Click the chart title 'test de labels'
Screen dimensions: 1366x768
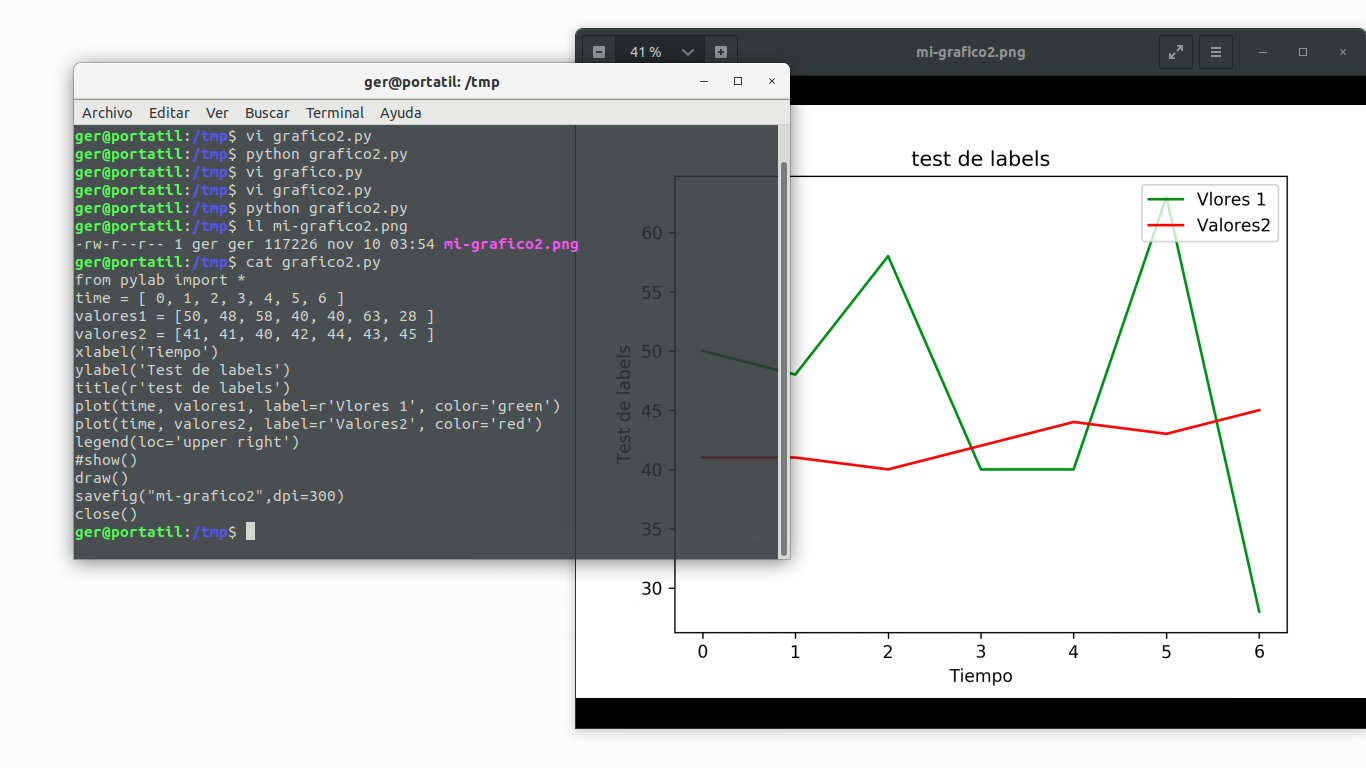pyautogui.click(x=980, y=158)
